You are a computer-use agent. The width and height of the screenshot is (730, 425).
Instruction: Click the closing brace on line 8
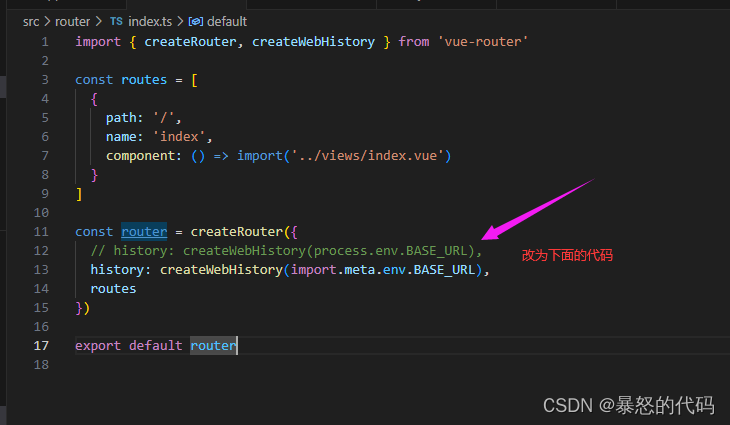pos(94,175)
